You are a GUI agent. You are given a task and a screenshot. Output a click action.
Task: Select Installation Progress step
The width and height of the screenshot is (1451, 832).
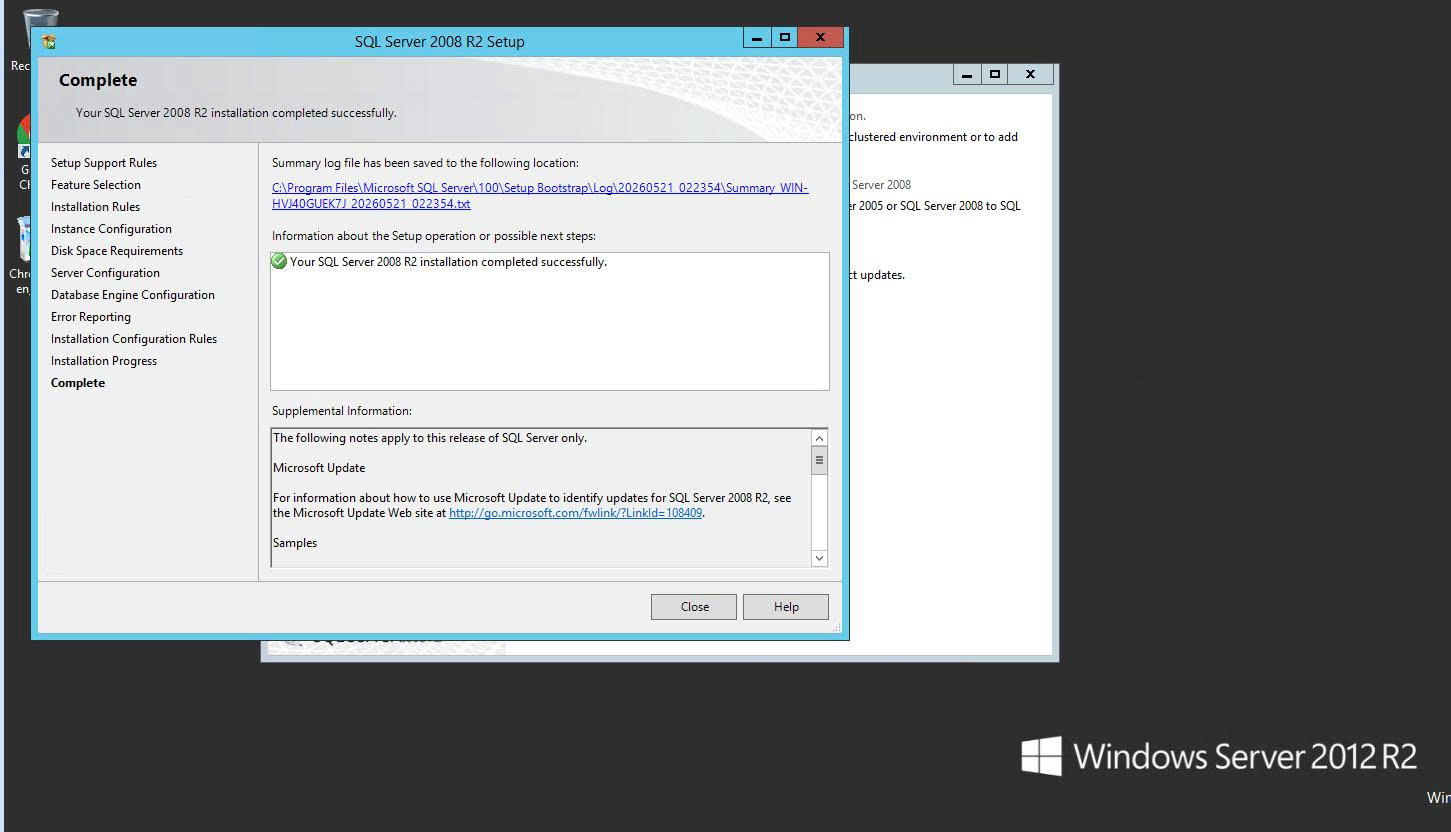[104, 361]
